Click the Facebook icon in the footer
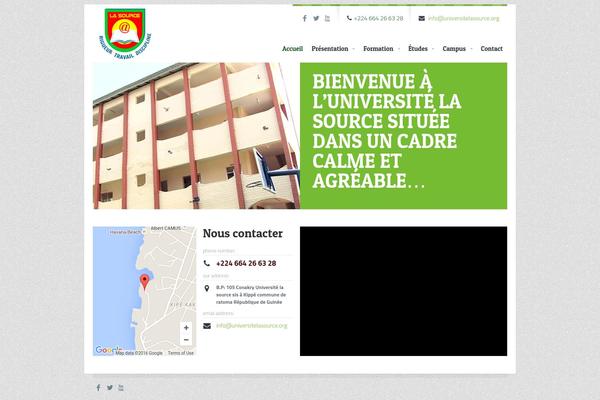Viewport: 600px width, 400px height. 98,387
